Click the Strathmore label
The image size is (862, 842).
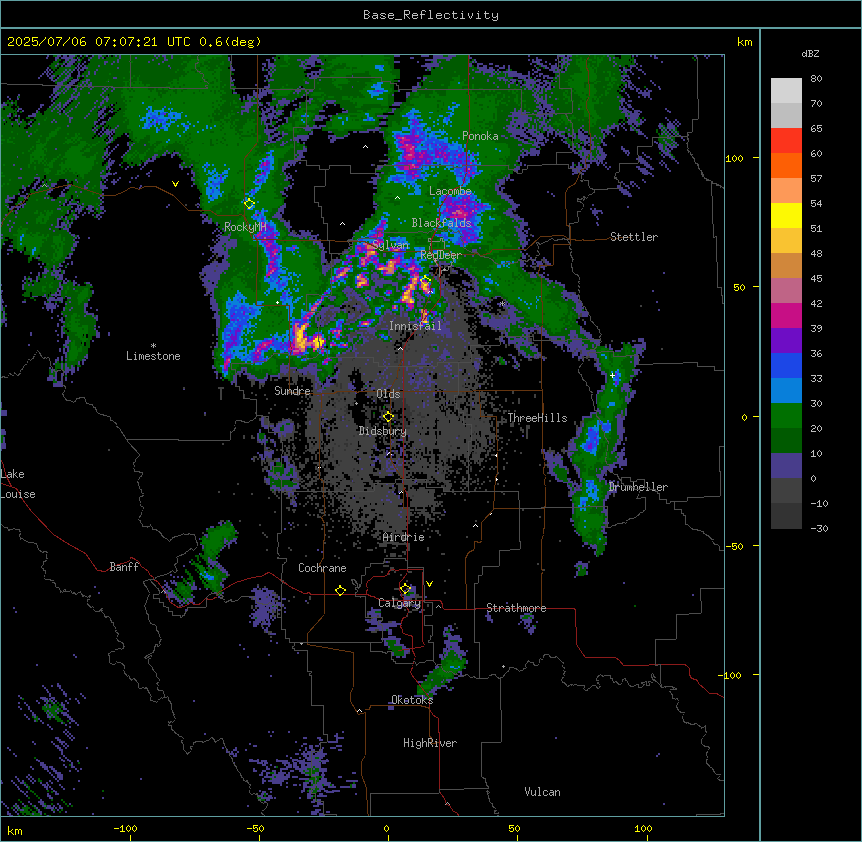[516, 608]
